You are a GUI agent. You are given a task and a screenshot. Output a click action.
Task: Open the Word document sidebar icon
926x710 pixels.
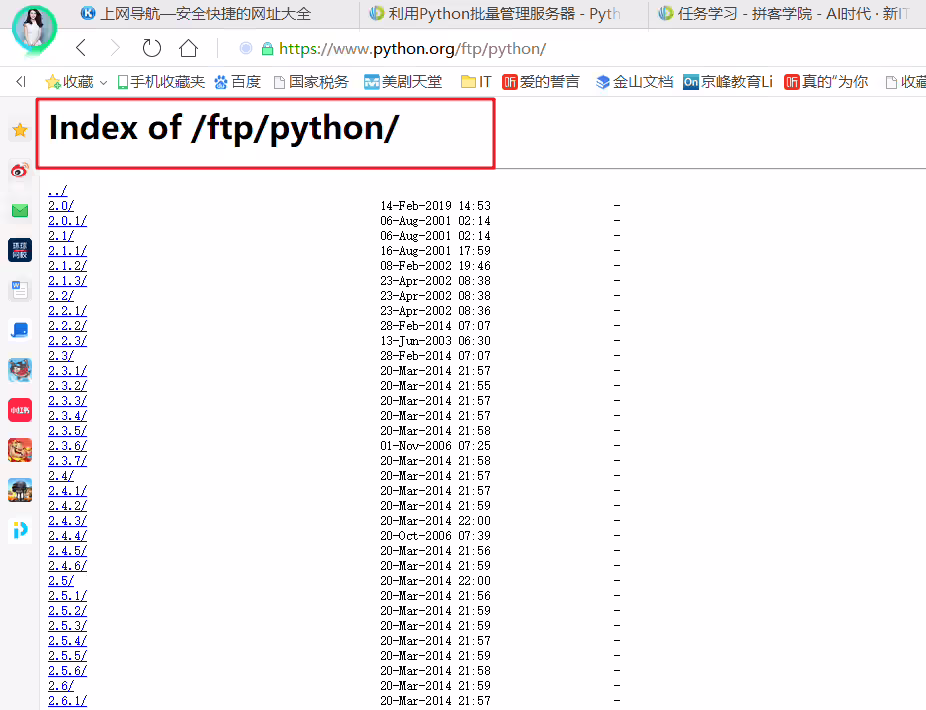coord(20,290)
